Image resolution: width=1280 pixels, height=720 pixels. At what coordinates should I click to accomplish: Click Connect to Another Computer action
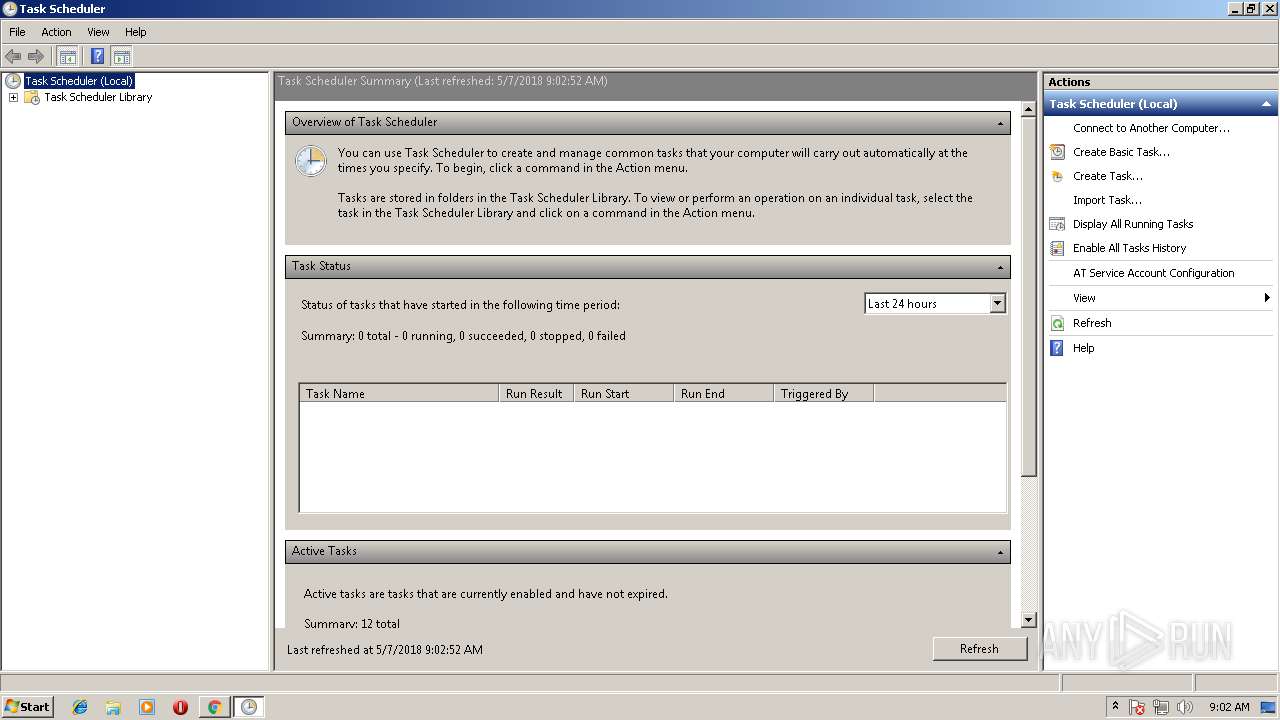1151,128
